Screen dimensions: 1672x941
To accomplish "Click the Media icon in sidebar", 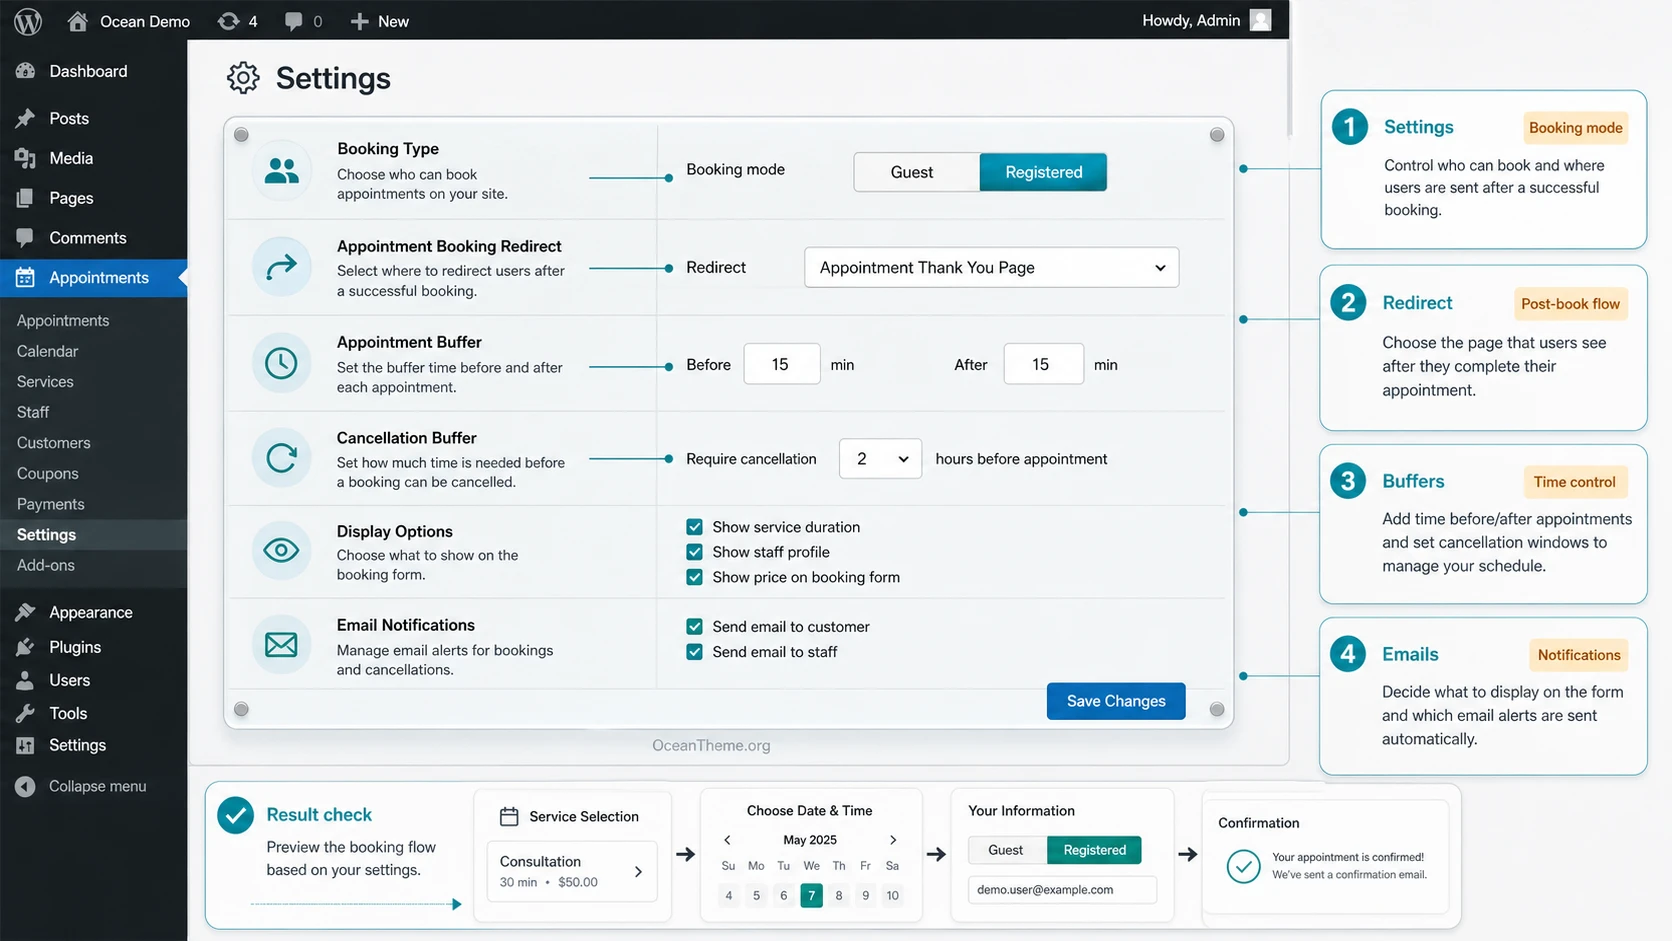I will tap(26, 158).
